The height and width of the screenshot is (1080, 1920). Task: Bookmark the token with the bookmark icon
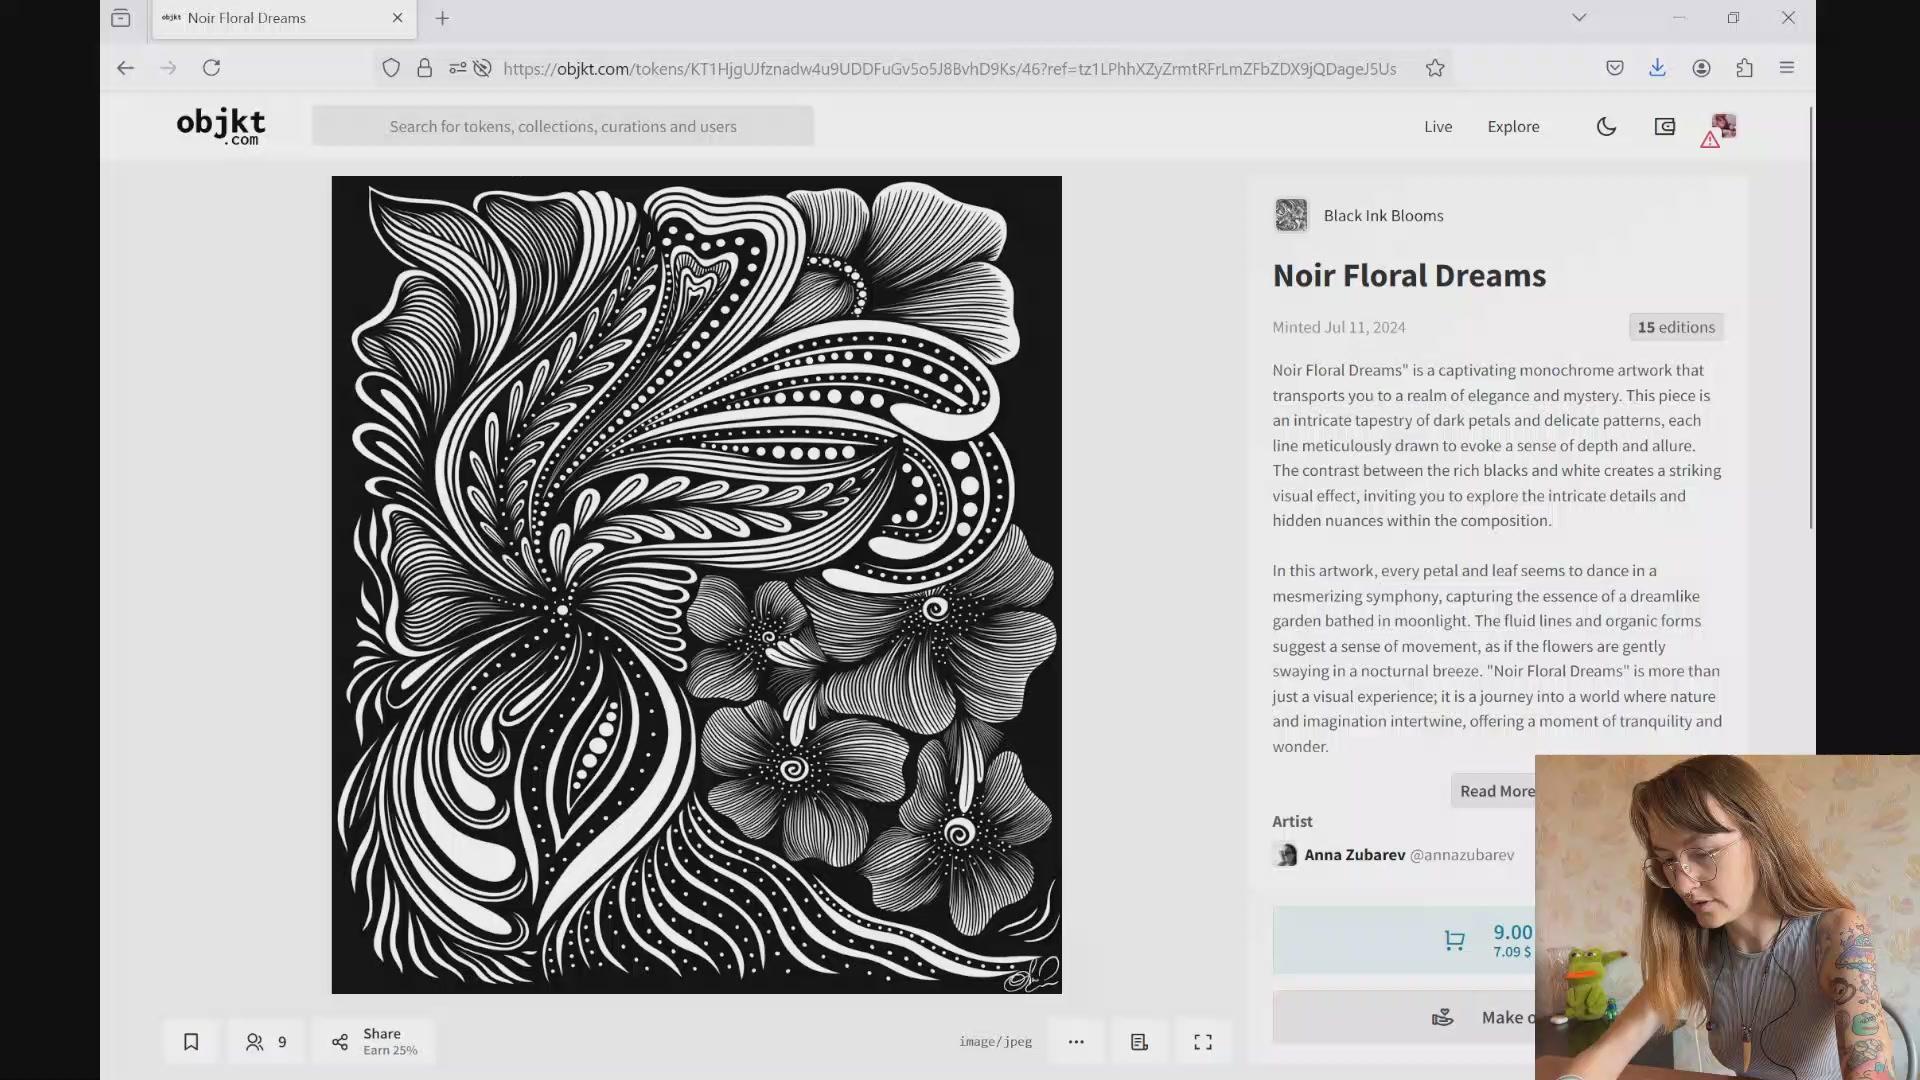pyautogui.click(x=191, y=1042)
